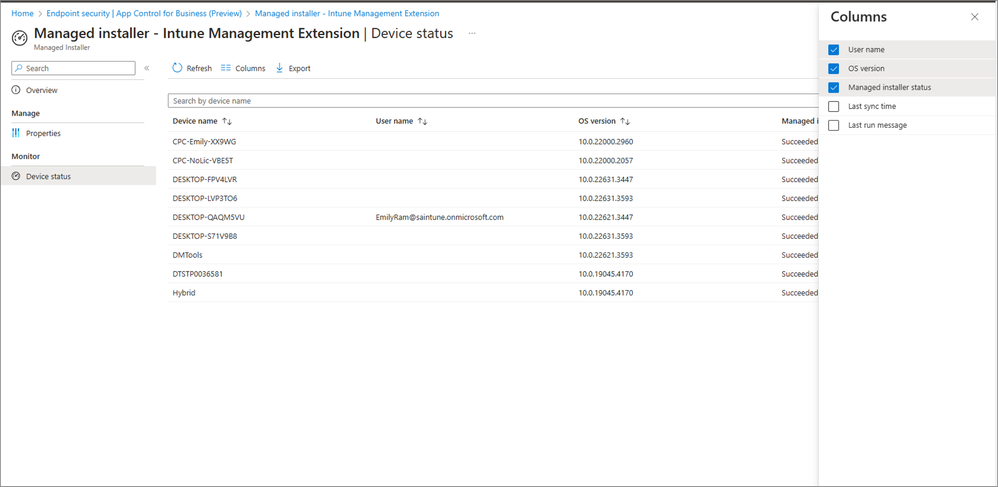Screen dimensions: 998x487
Task: Uncheck Managed installer status checkbox
Action: click(x=834, y=87)
